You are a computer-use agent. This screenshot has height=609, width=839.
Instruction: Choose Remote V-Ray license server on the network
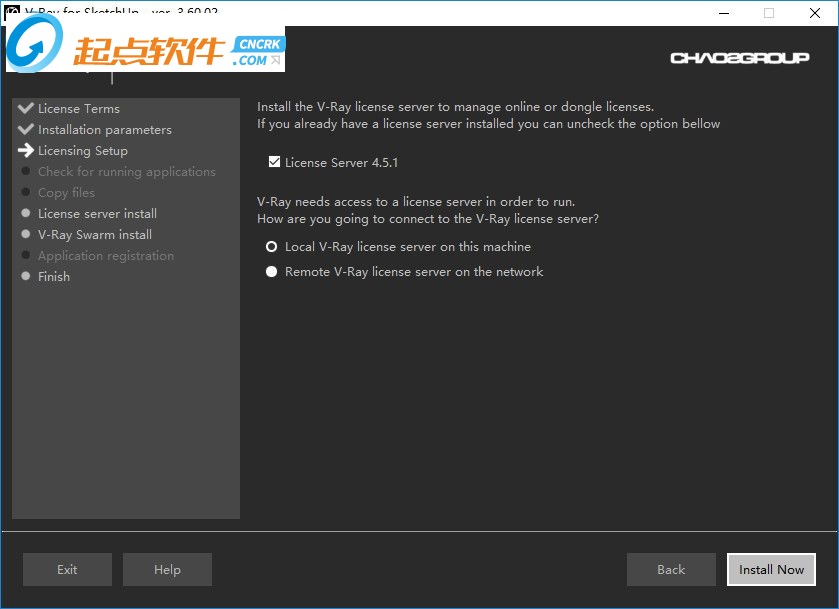point(272,272)
